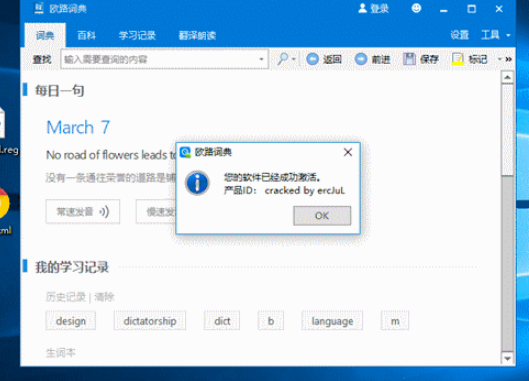Image resolution: width=529 pixels, height=381 pixels.
Task: Play 常速发音 normal speed pronunciation
Action: [x=83, y=212]
